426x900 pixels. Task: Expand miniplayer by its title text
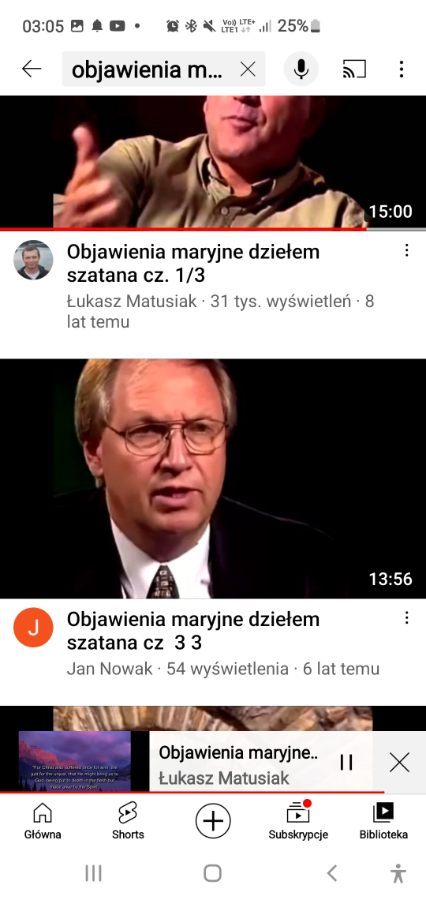238,752
